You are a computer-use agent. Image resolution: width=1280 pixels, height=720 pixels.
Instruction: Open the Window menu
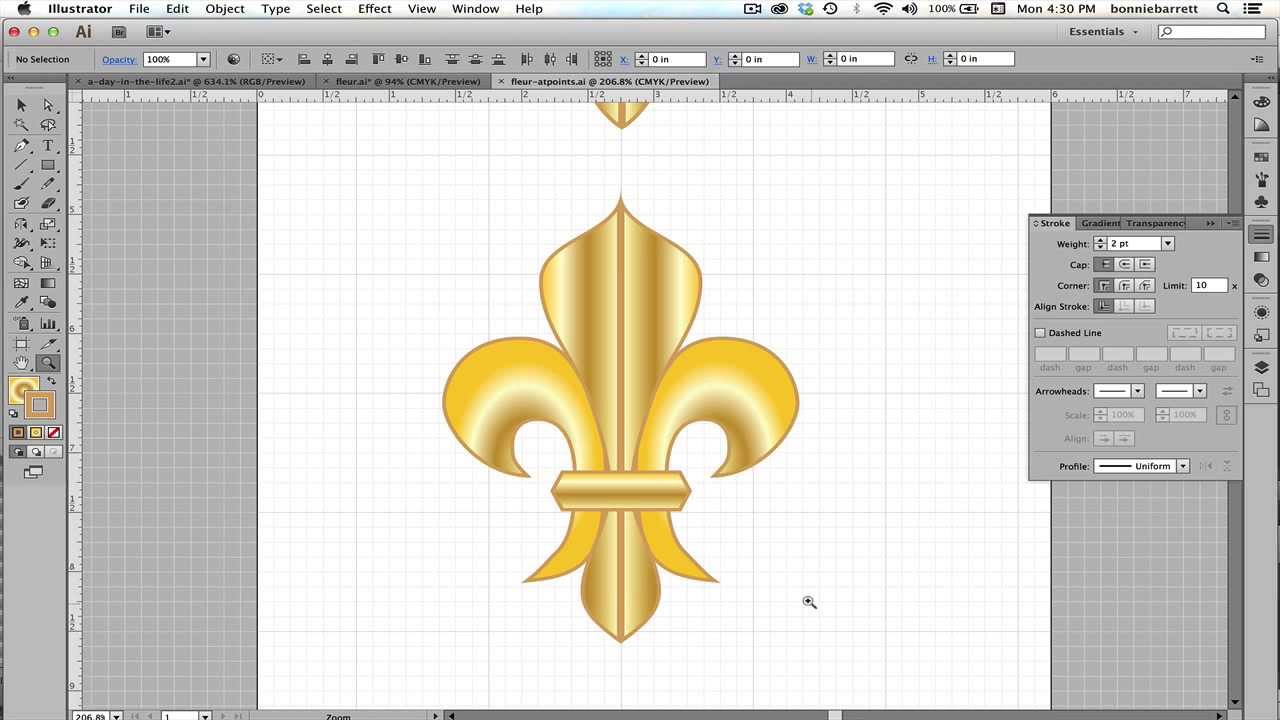(x=475, y=9)
